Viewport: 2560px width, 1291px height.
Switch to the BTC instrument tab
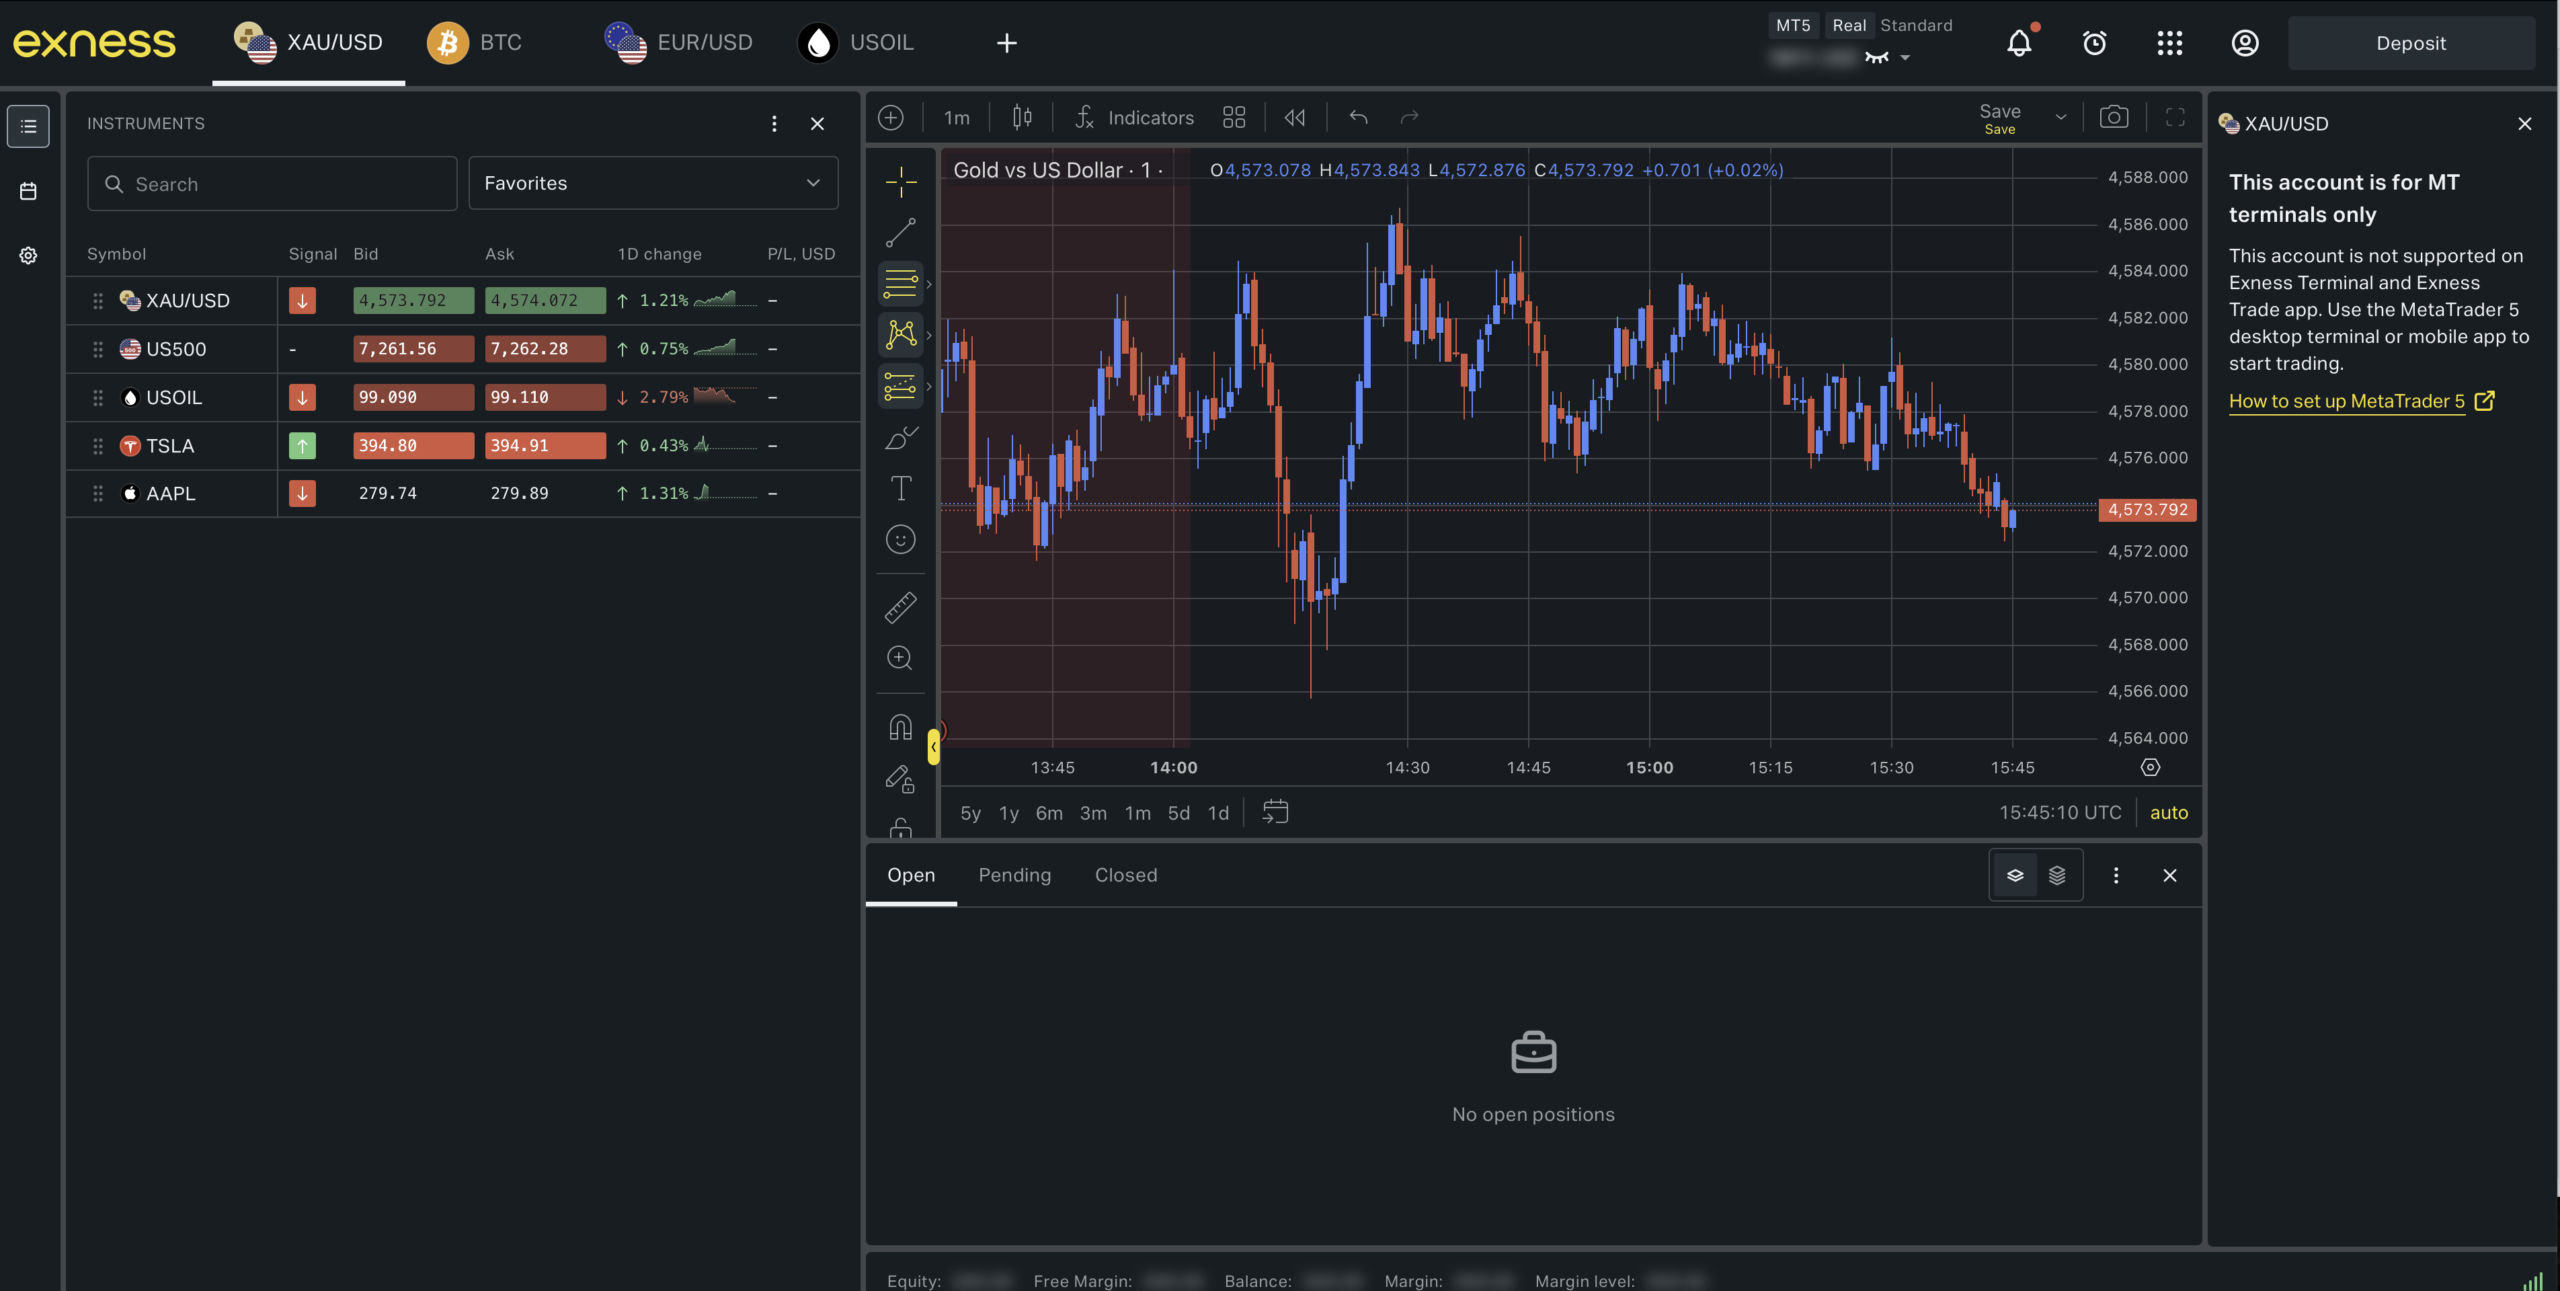(475, 43)
